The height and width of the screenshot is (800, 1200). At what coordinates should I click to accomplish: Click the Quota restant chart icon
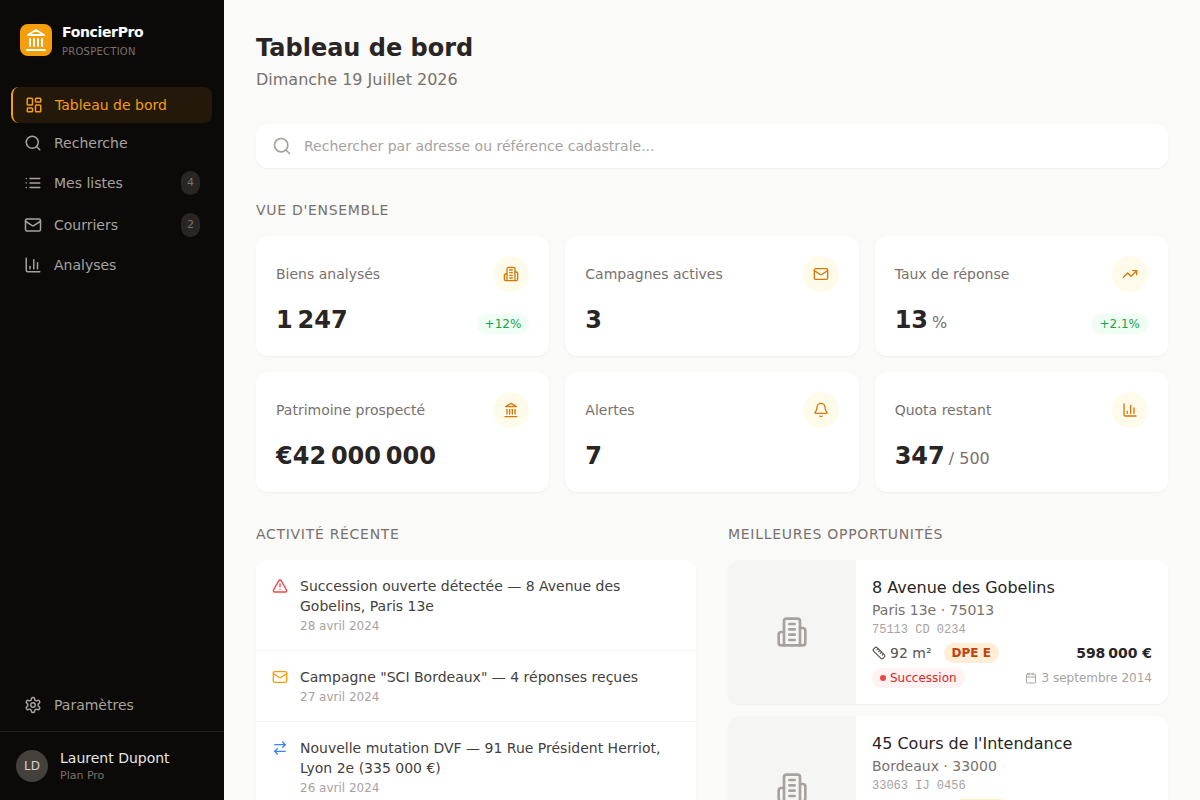click(x=1130, y=410)
